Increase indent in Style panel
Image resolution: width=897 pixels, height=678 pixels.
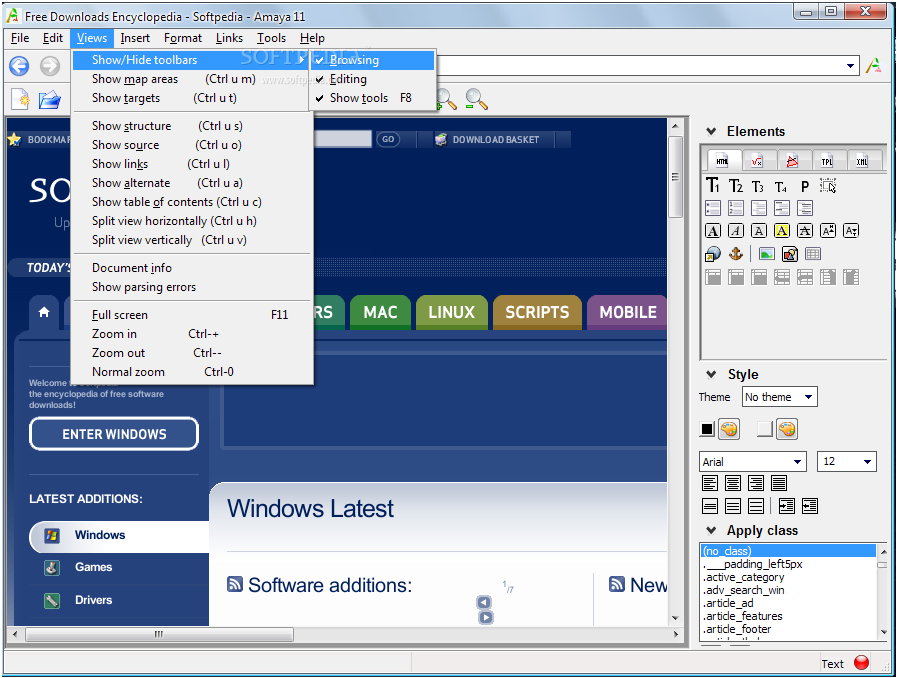787,506
